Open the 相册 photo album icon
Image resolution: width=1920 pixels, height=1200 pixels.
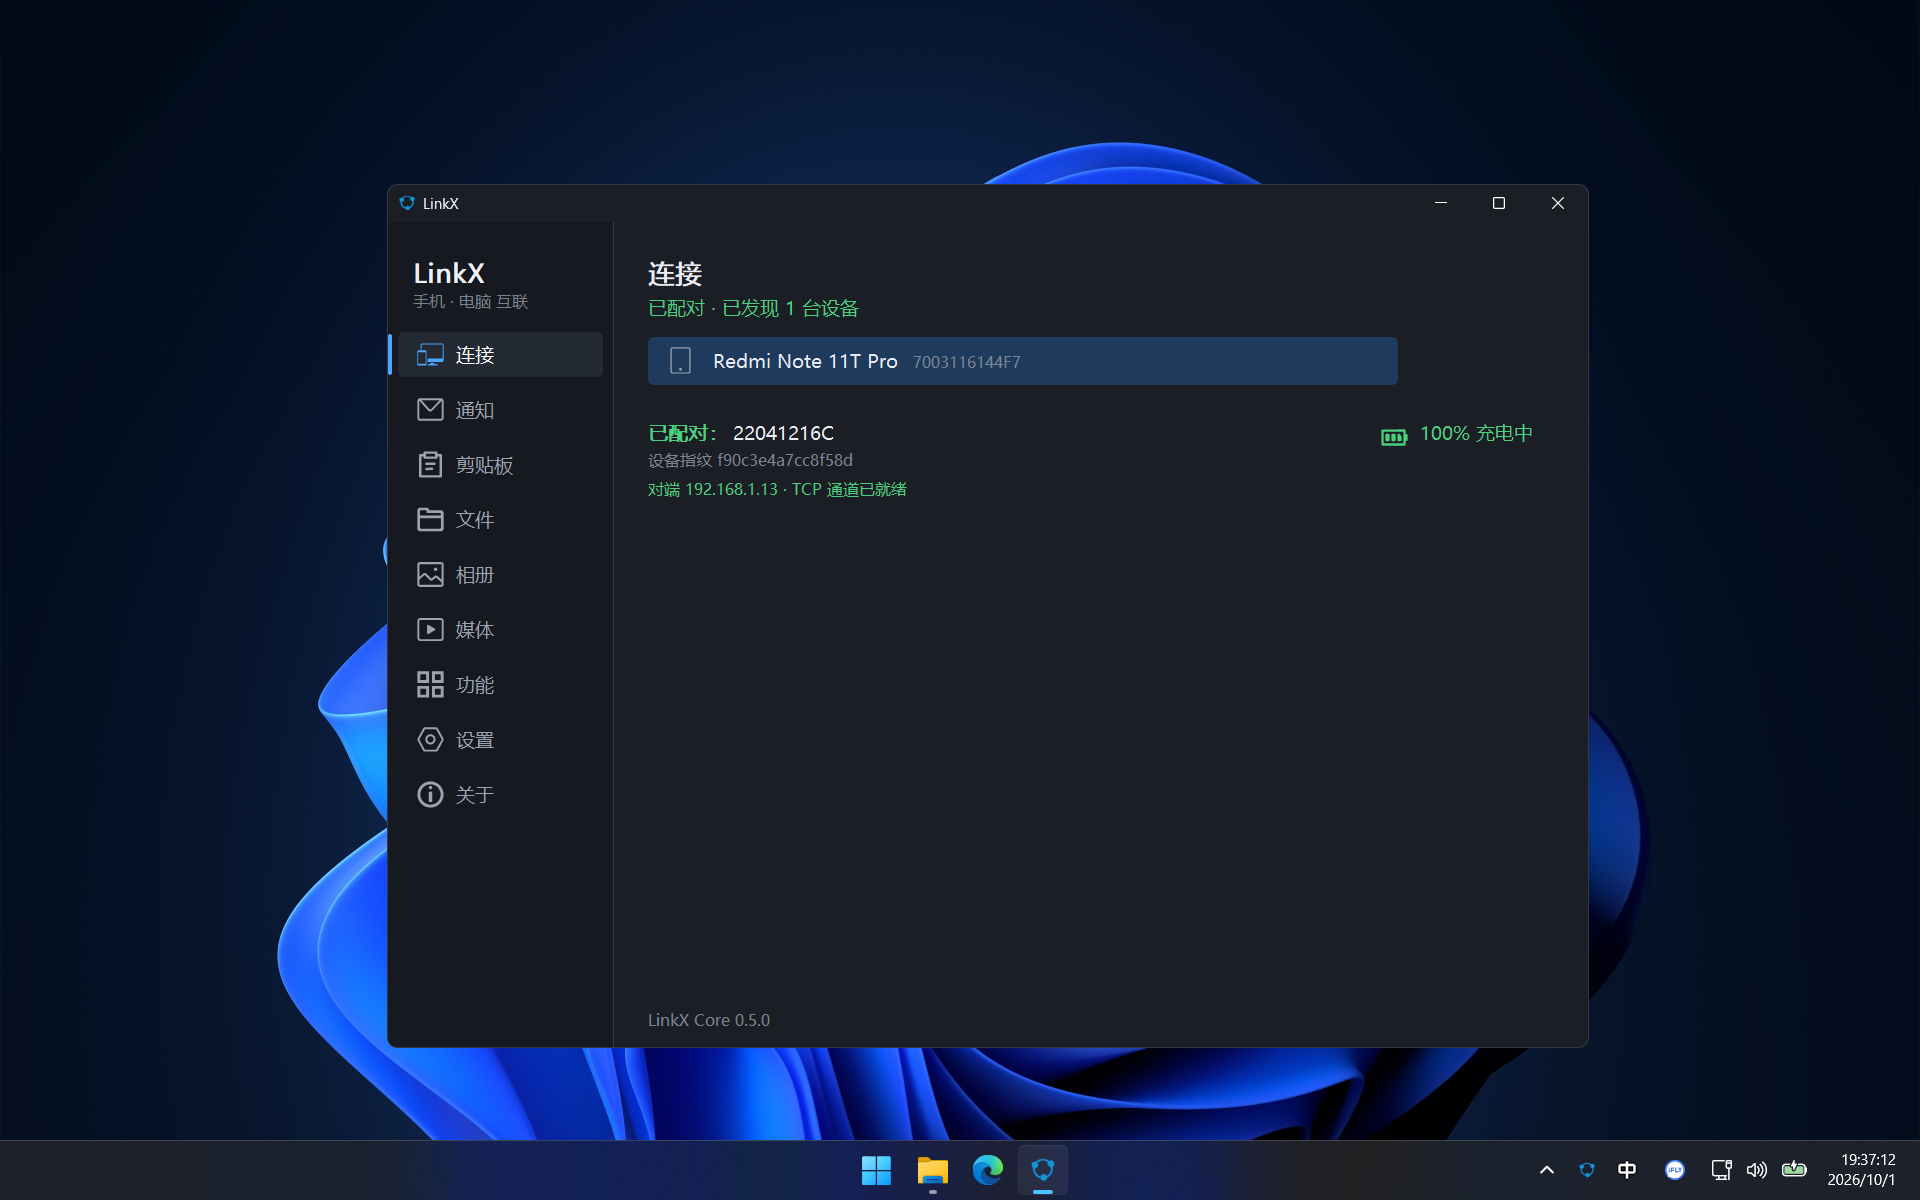click(x=430, y=575)
